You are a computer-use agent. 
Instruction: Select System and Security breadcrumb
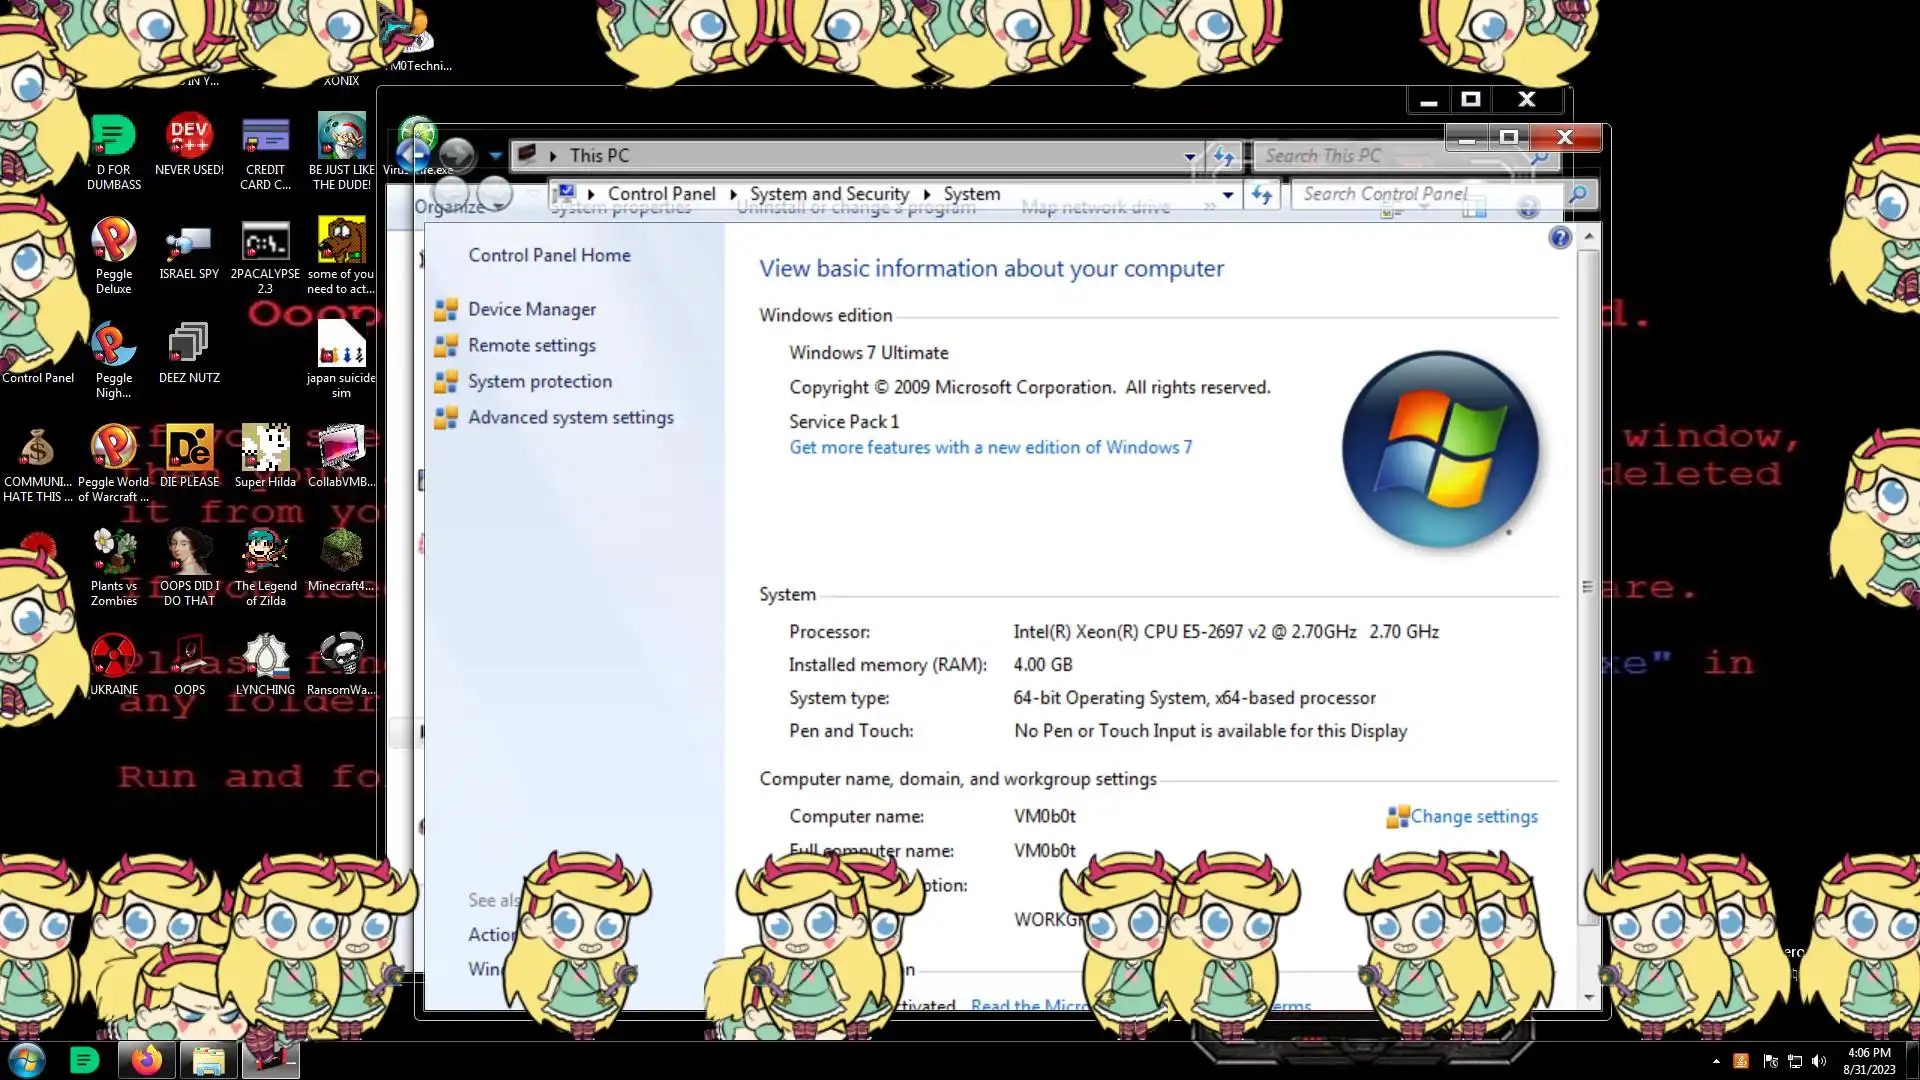829,194
